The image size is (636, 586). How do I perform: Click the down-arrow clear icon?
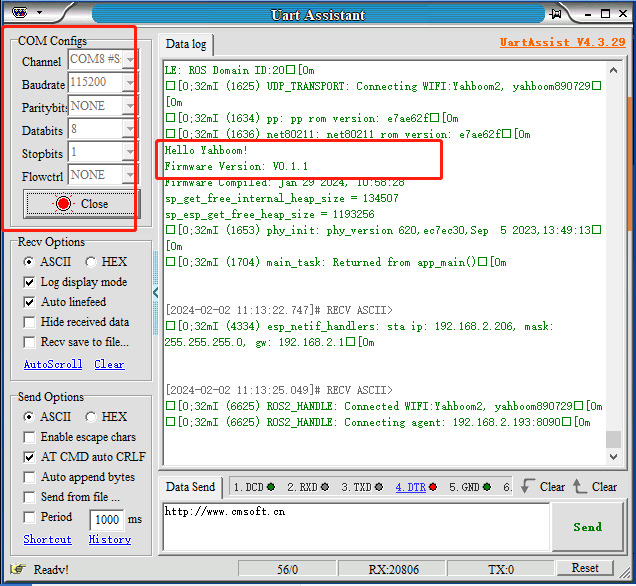coord(527,486)
